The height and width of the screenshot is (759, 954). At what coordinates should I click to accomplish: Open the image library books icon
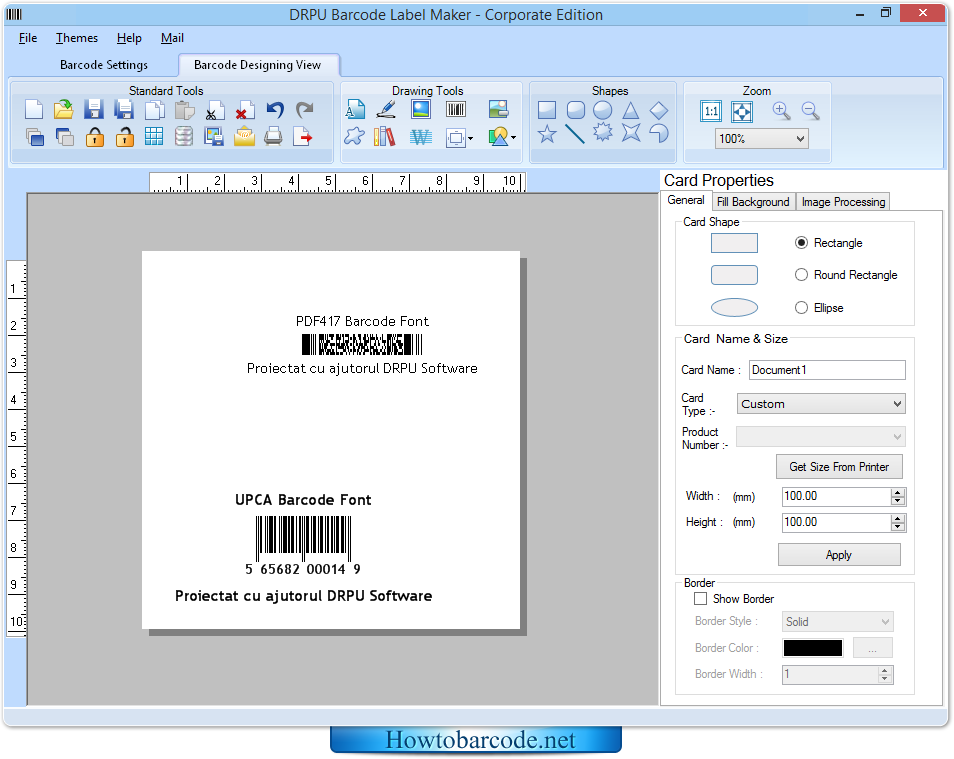[385, 137]
